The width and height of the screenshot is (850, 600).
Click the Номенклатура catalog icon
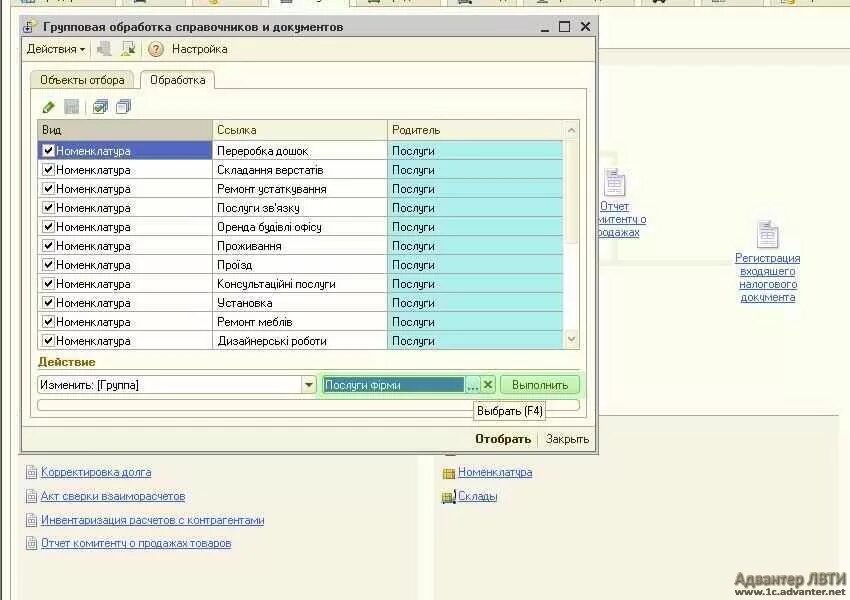click(x=449, y=473)
